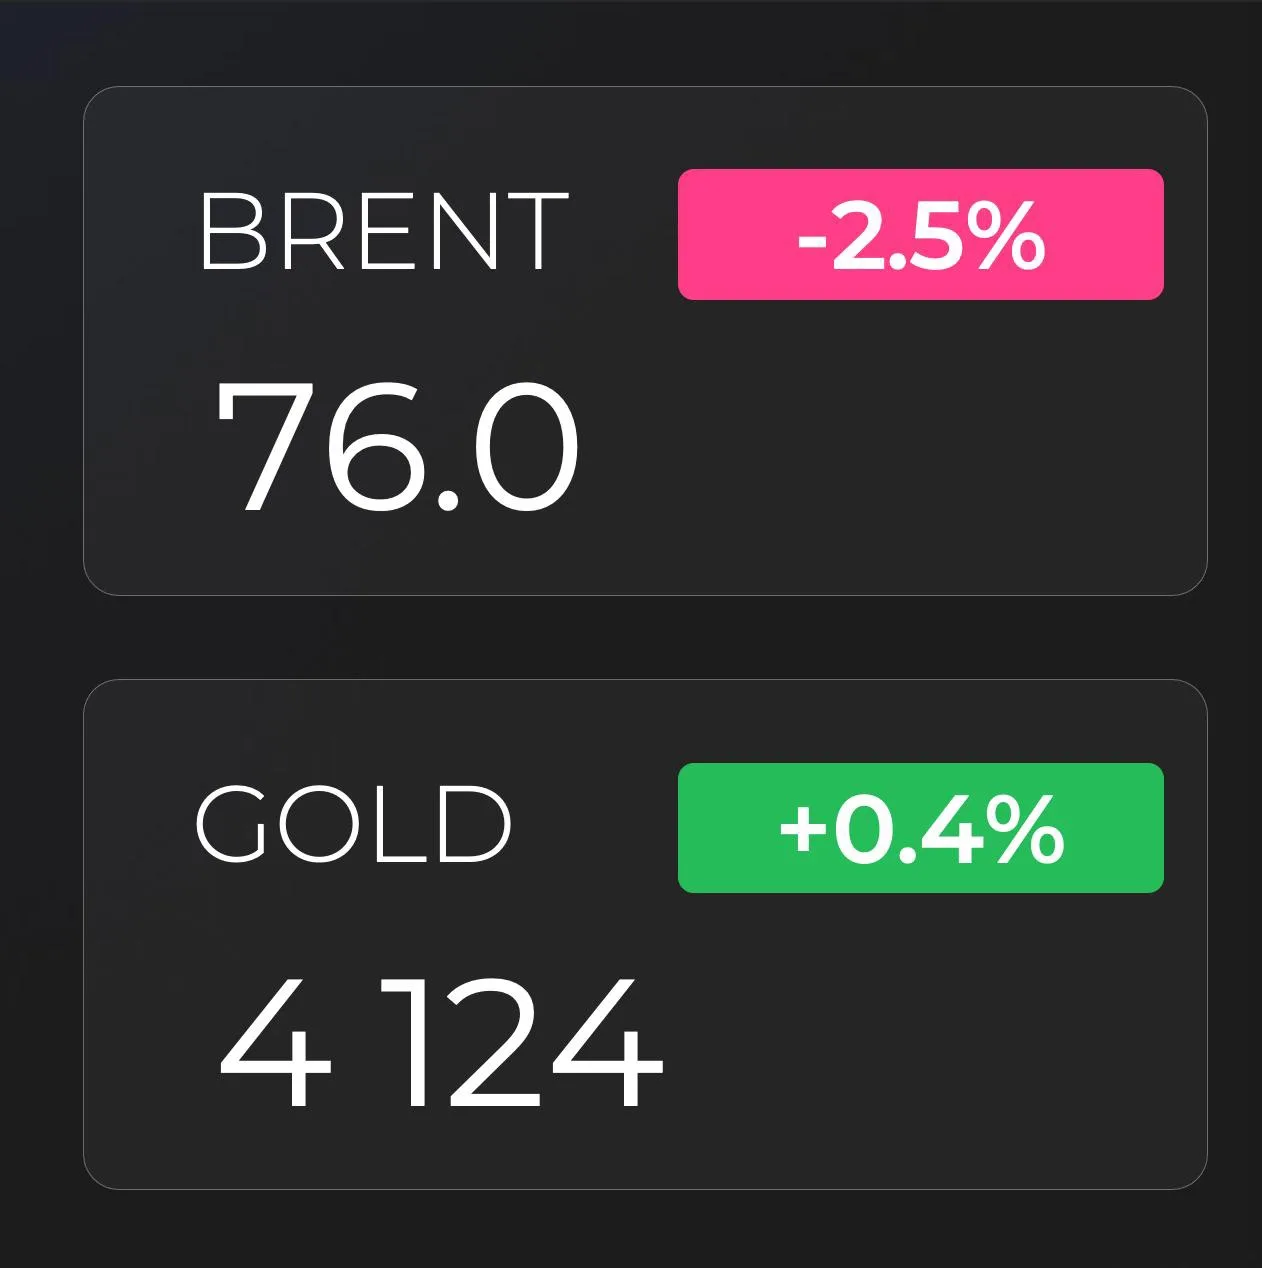The image size is (1262, 1268).
Task: Select the pink -2.5% change badge
Action: tap(921, 235)
